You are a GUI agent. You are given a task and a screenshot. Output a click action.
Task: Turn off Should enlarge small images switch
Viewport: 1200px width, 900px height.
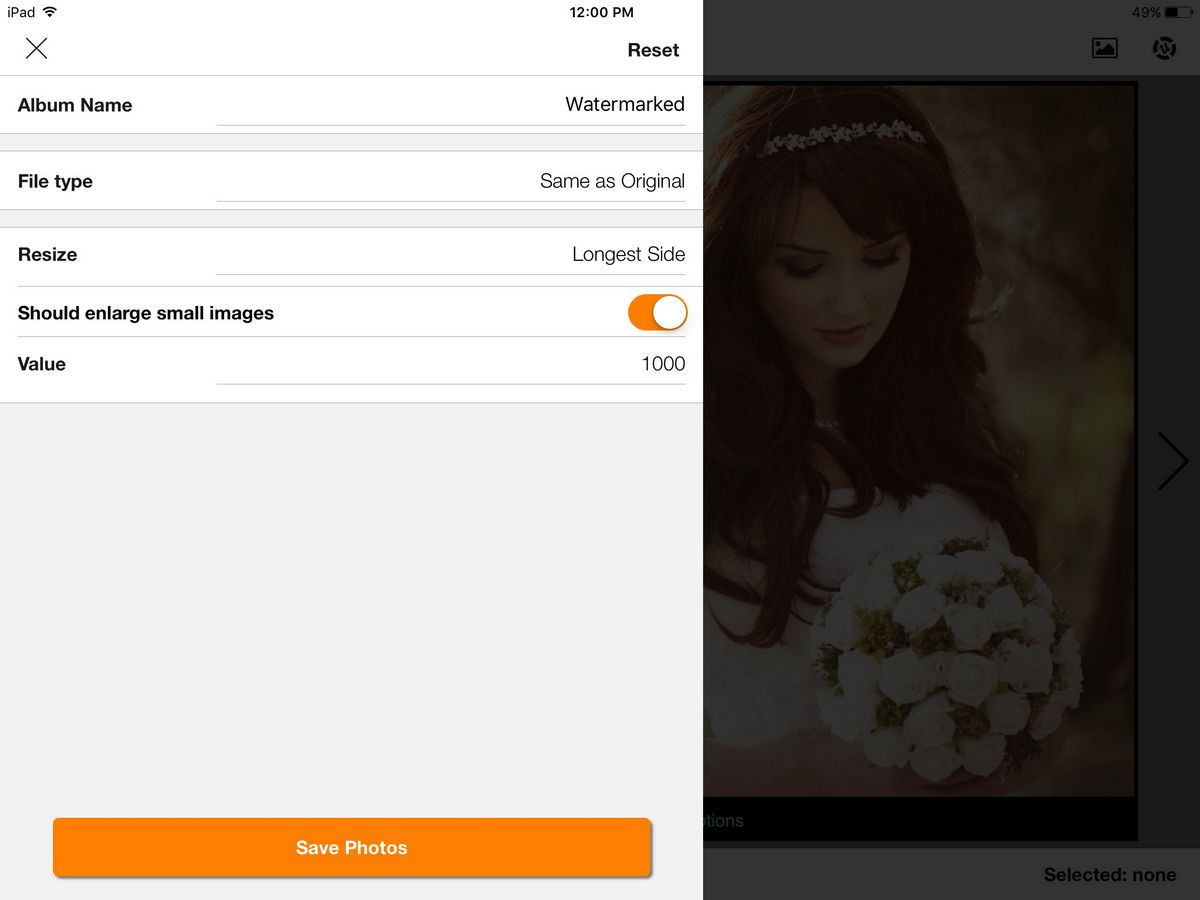(x=657, y=313)
